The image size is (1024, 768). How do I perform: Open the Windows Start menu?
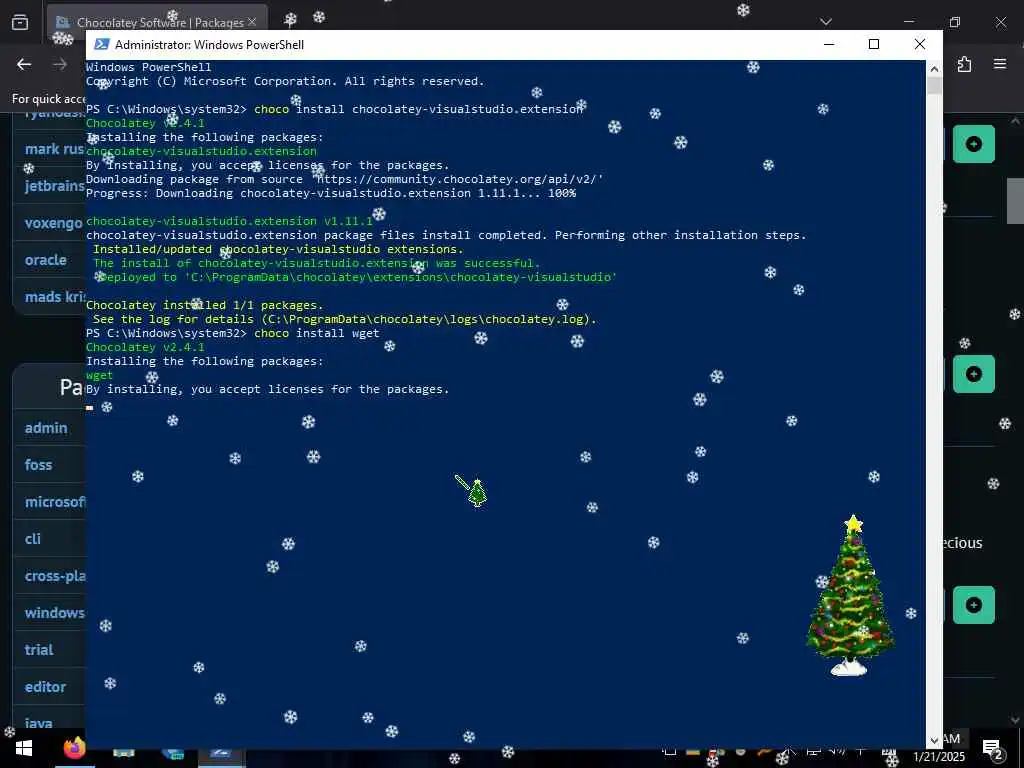24,748
